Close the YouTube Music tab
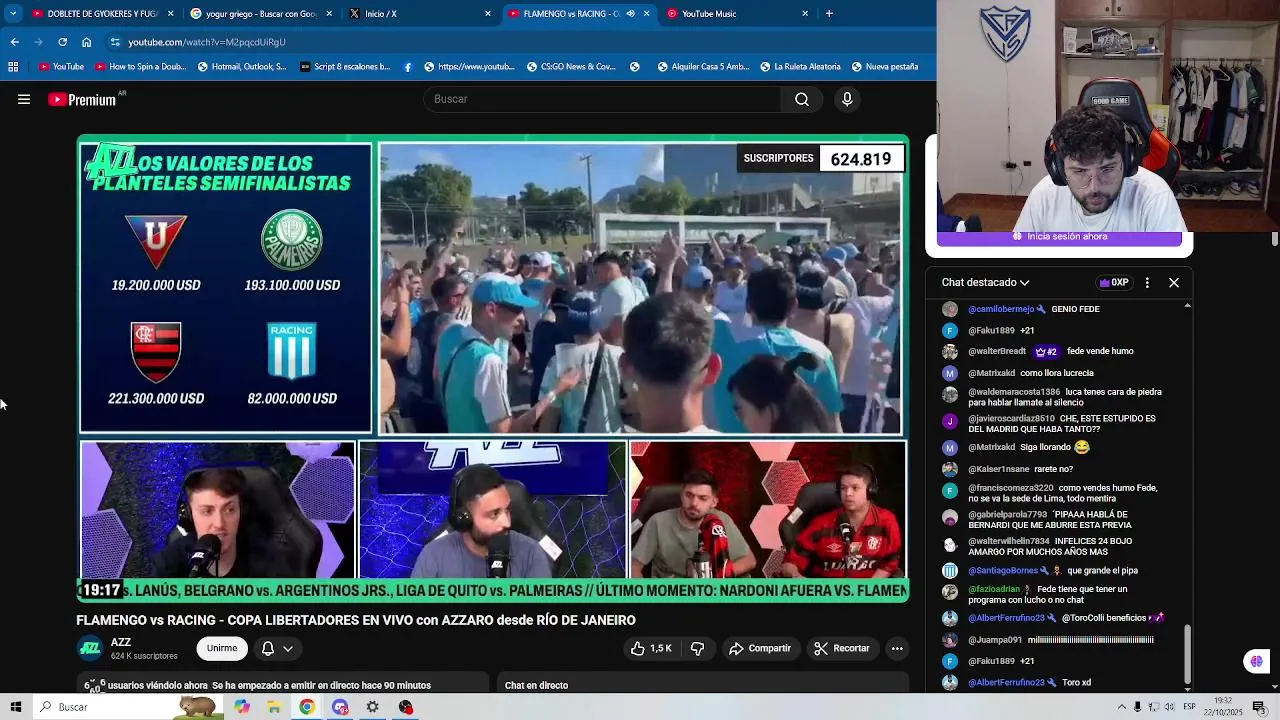 coord(805,14)
